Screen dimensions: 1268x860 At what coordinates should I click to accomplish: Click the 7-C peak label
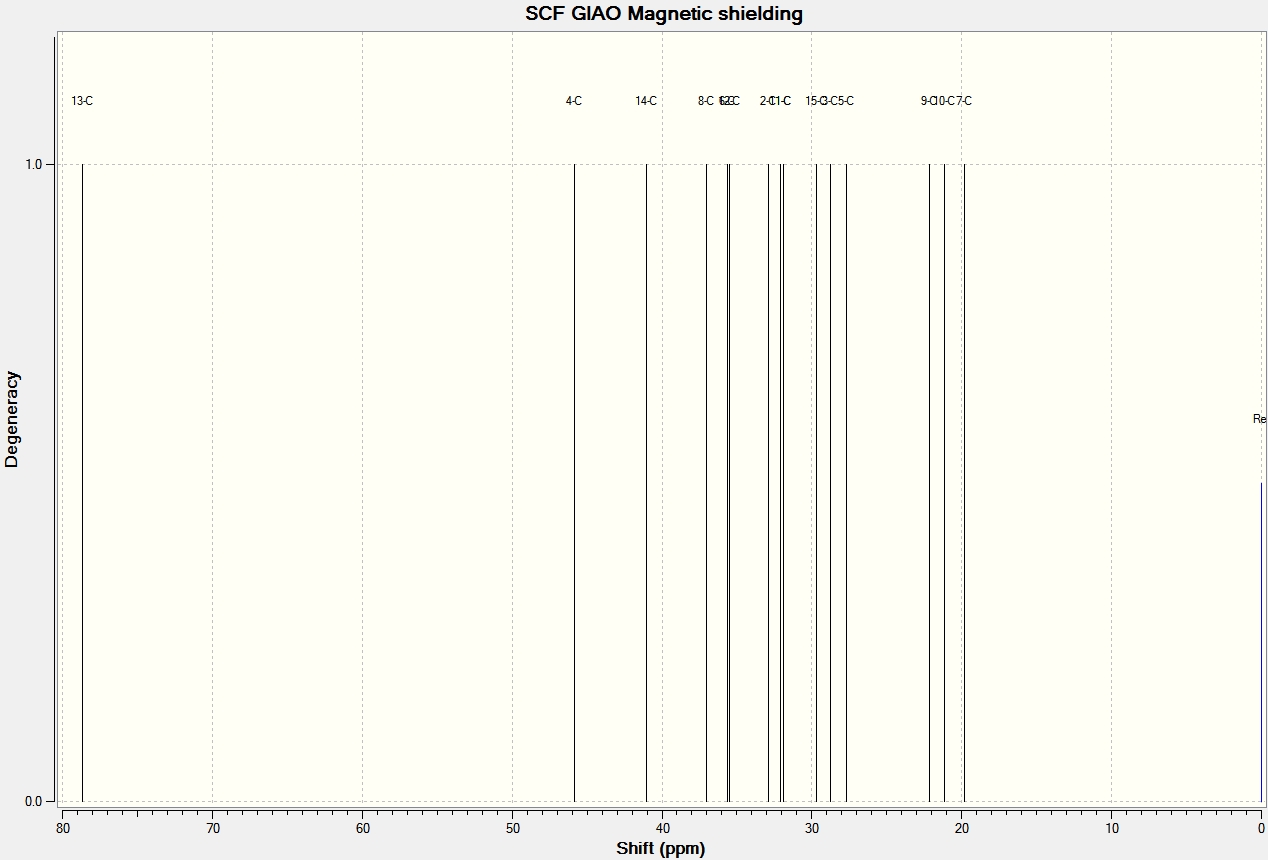[963, 101]
